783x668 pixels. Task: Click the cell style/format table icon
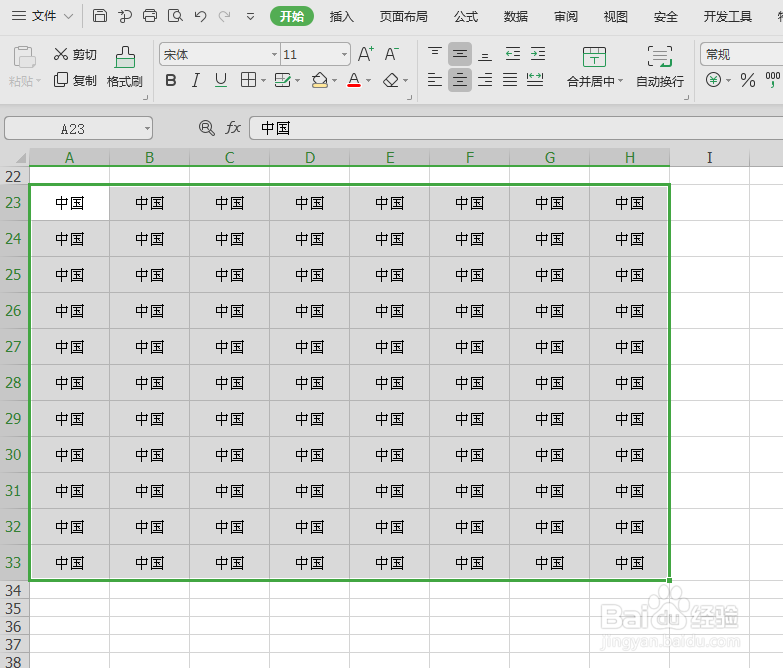(x=283, y=80)
